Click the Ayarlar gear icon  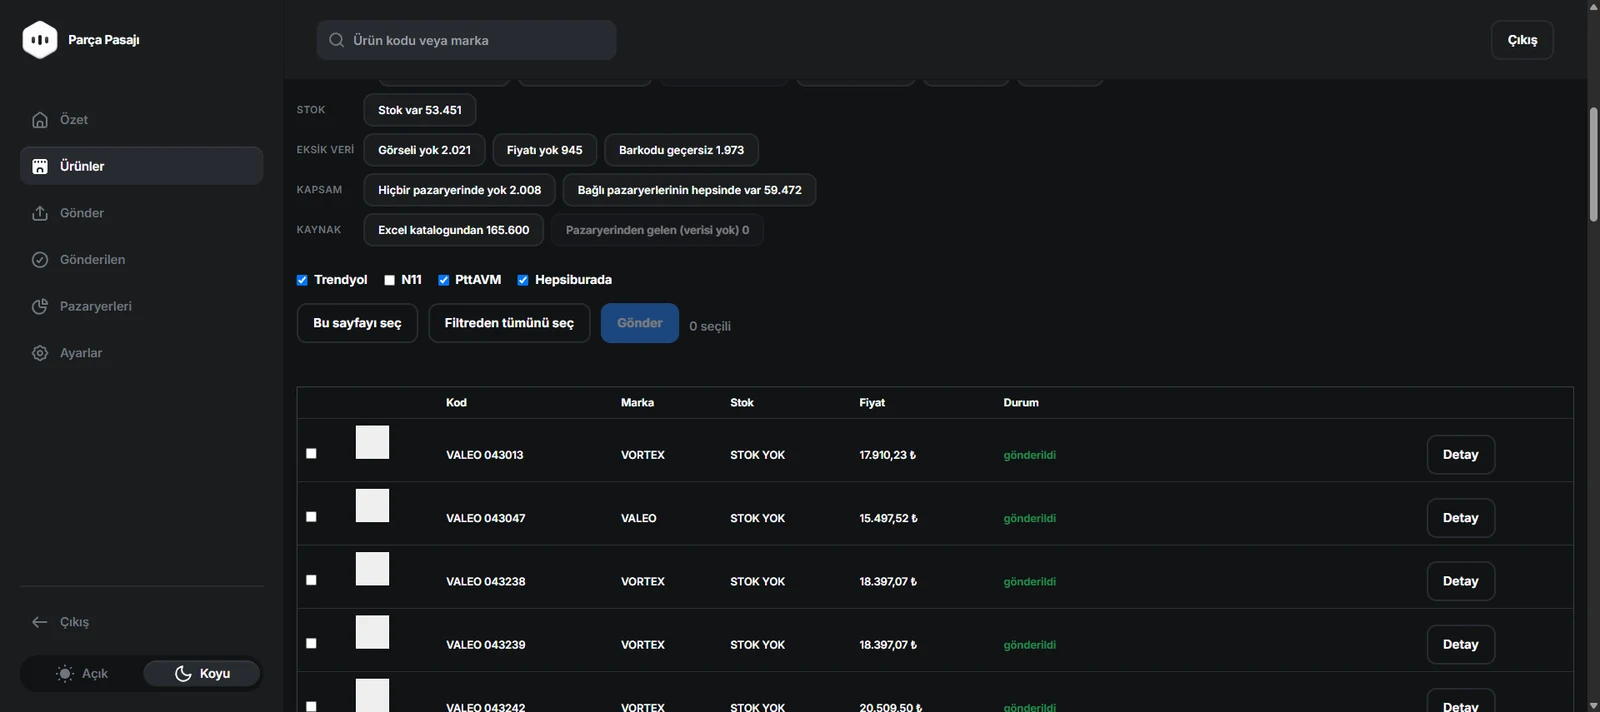point(40,353)
